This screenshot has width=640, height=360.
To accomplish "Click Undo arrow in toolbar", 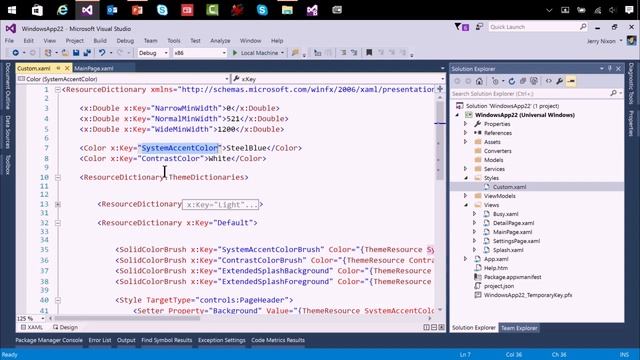I will [x=102, y=53].
